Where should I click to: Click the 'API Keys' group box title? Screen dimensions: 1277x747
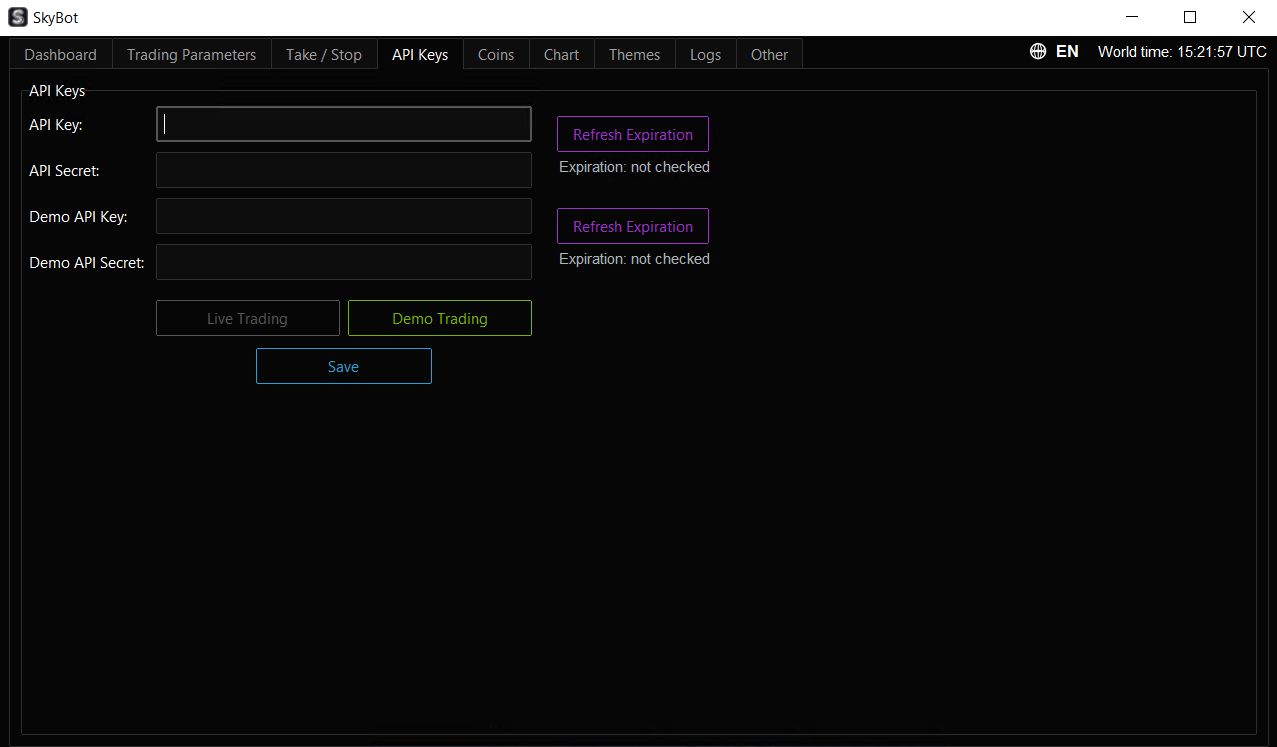pos(57,91)
